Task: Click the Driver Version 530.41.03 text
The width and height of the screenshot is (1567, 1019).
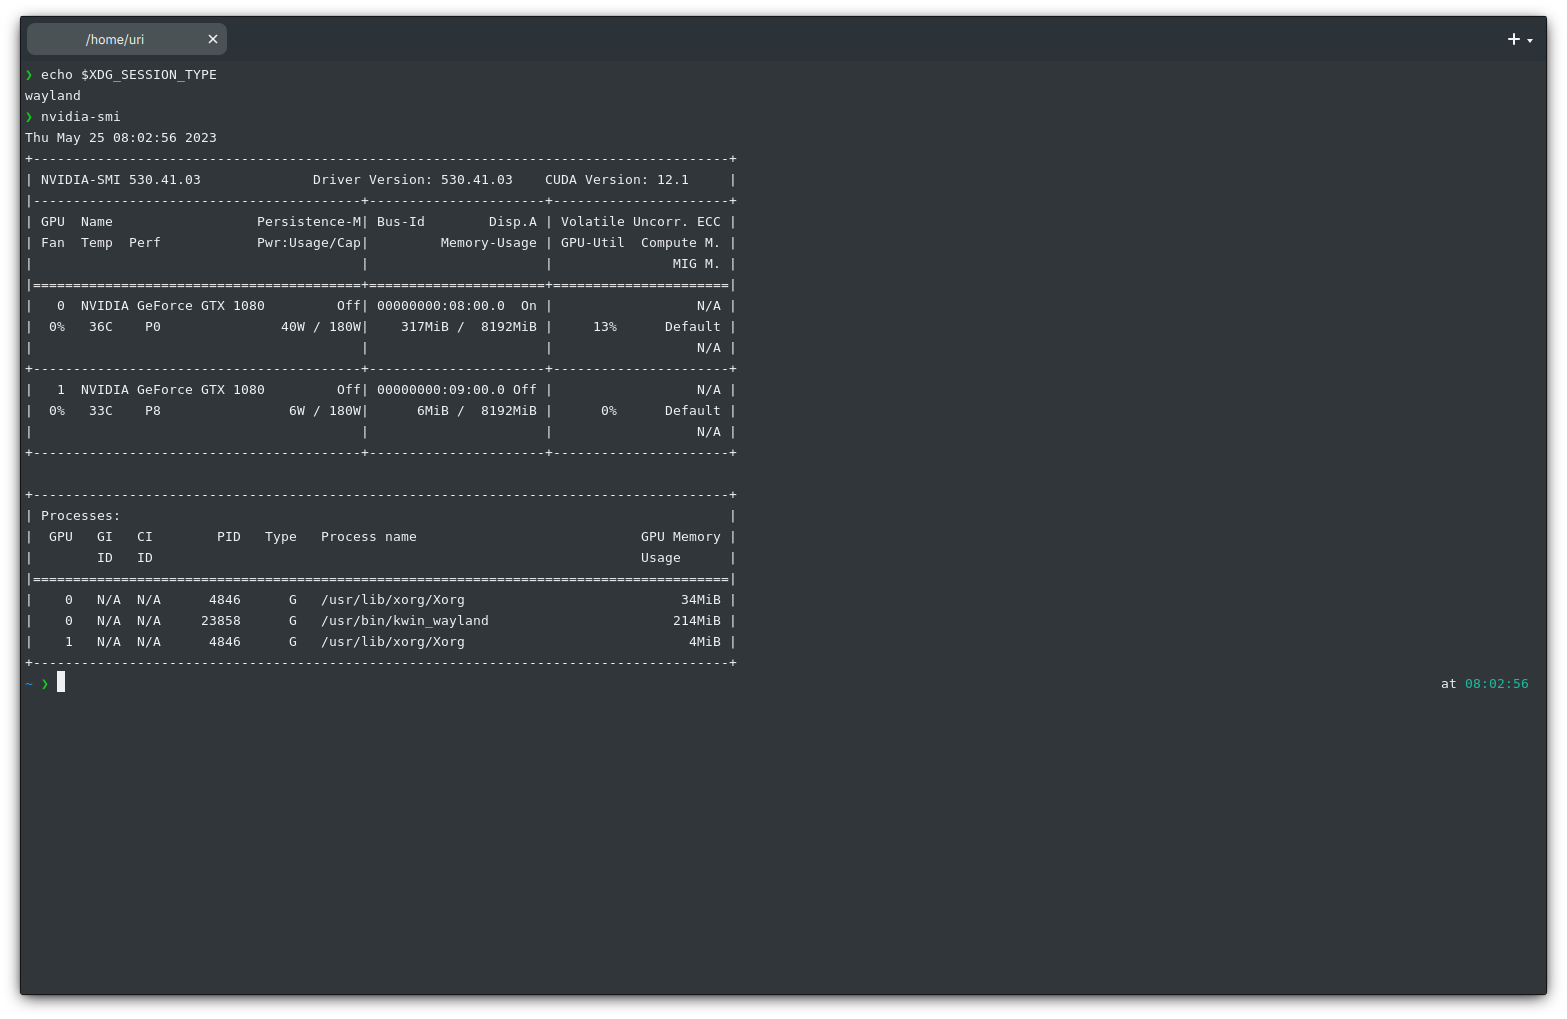Action: click(x=413, y=179)
